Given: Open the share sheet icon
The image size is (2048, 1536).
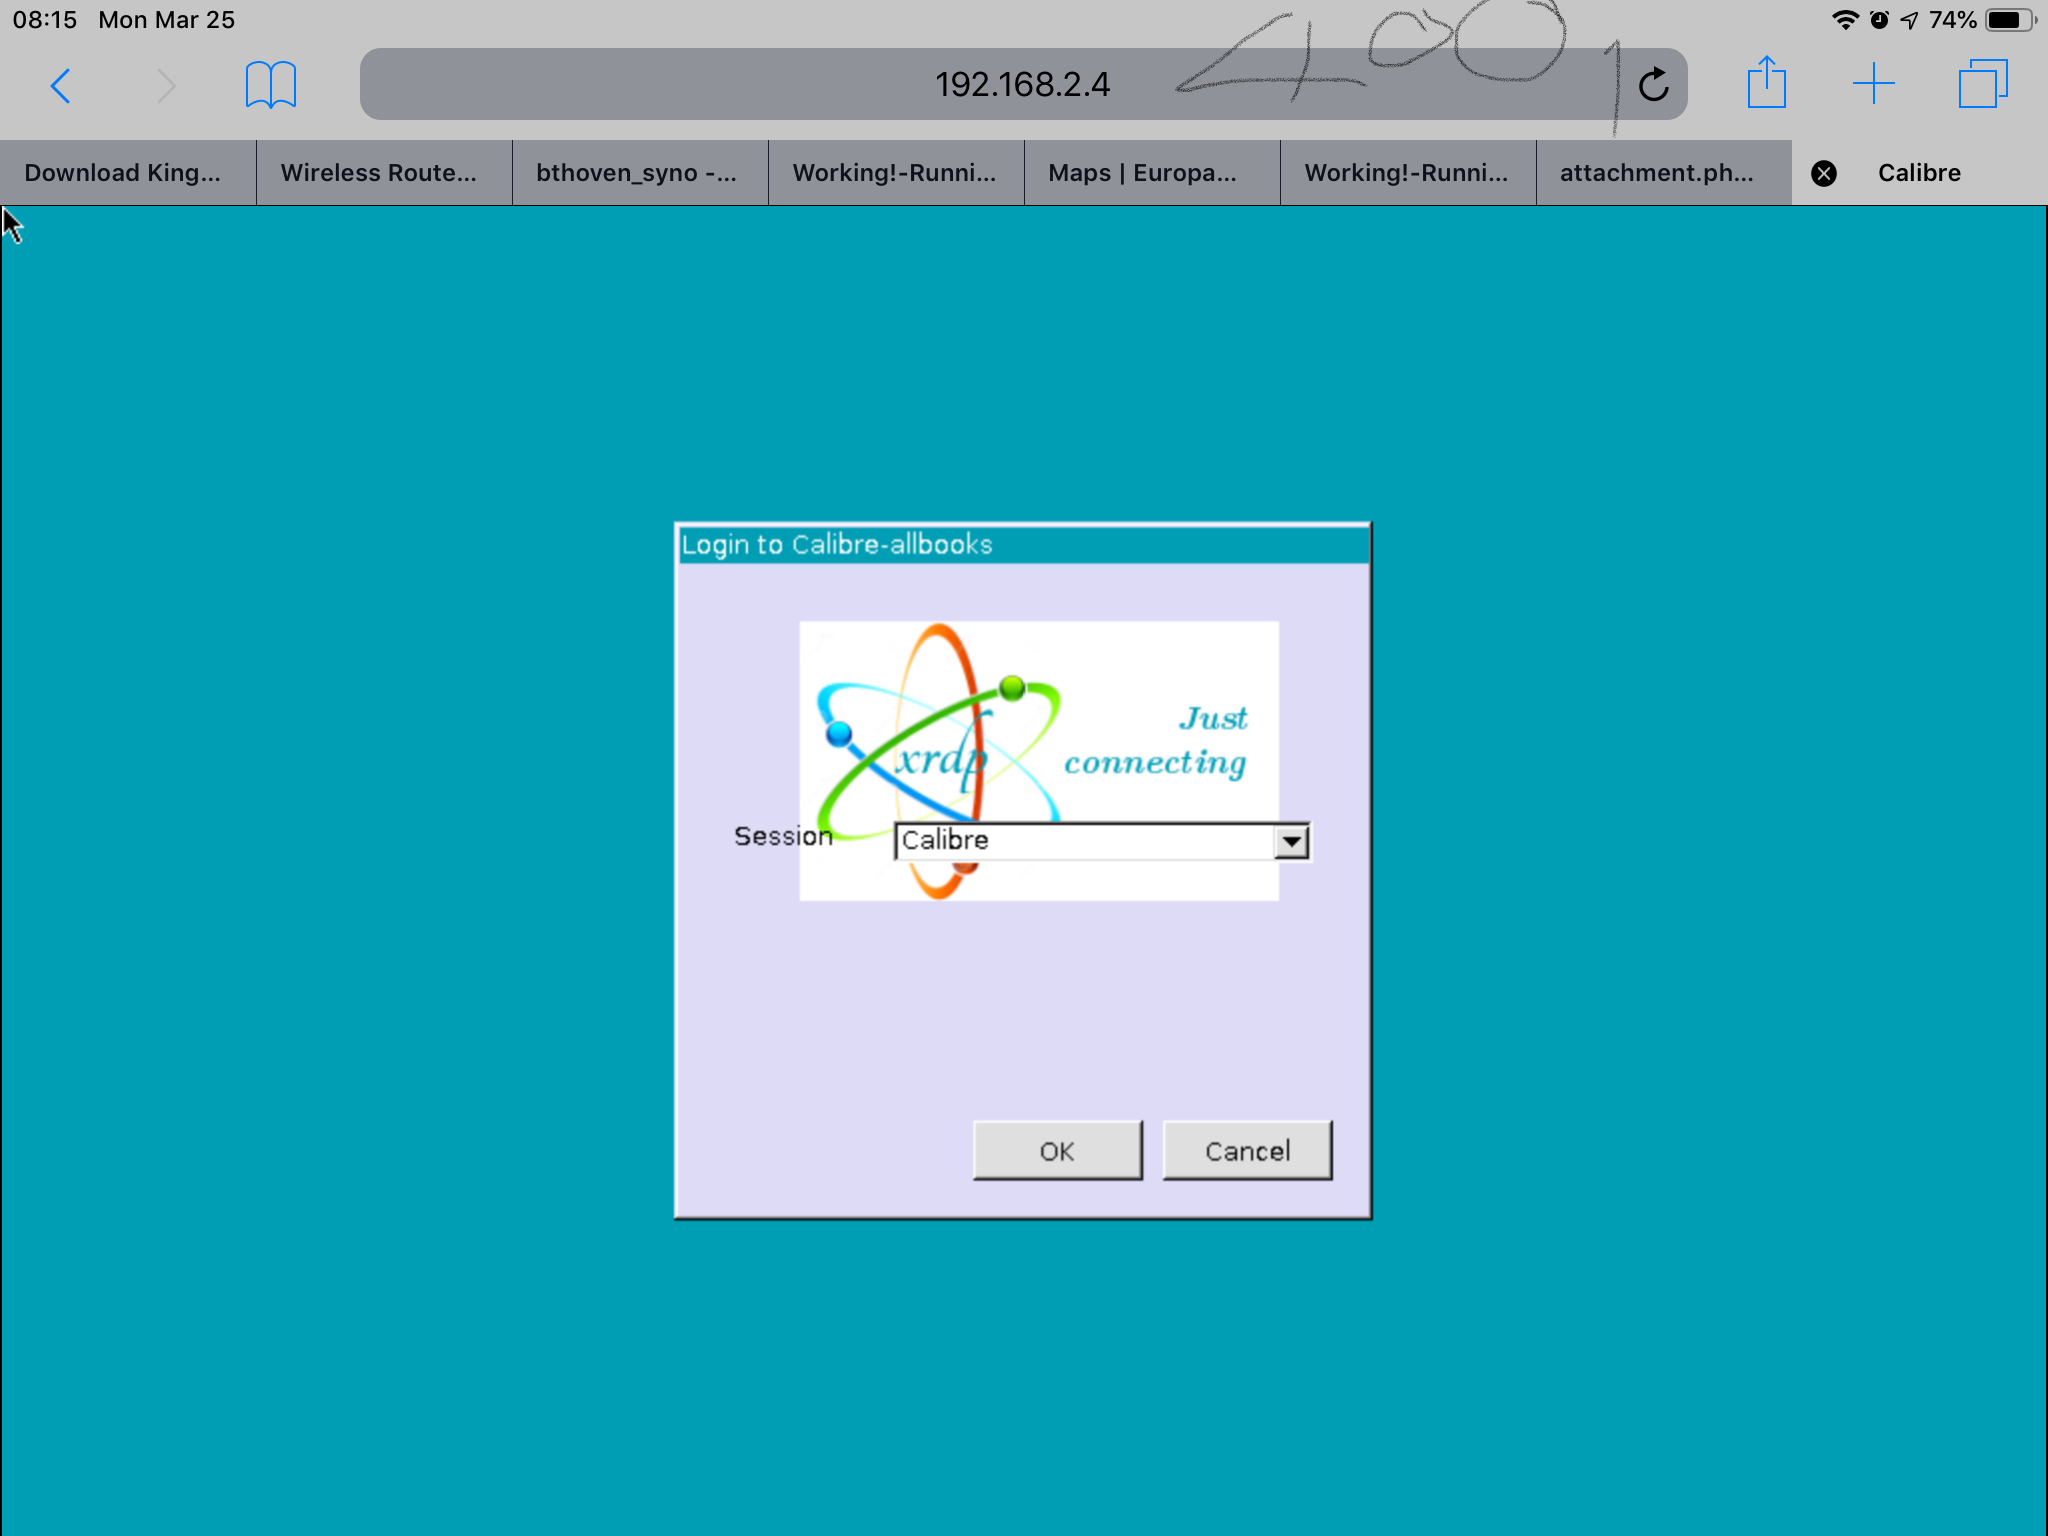Looking at the screenshot, I should (x=1766, y=84).
